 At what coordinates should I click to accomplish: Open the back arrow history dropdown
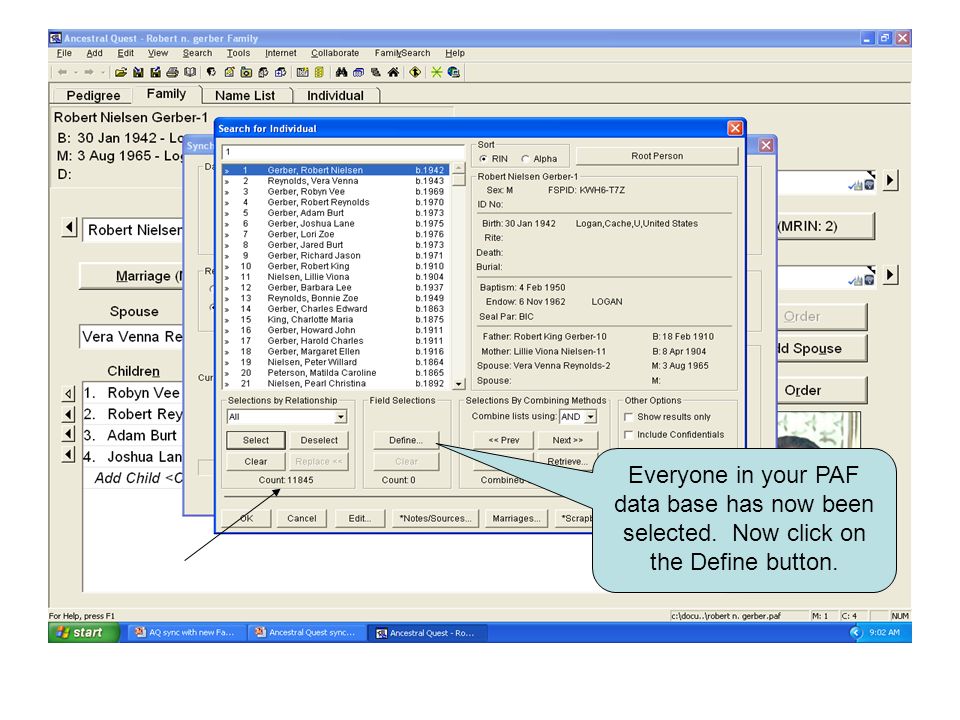coord(76,72)
